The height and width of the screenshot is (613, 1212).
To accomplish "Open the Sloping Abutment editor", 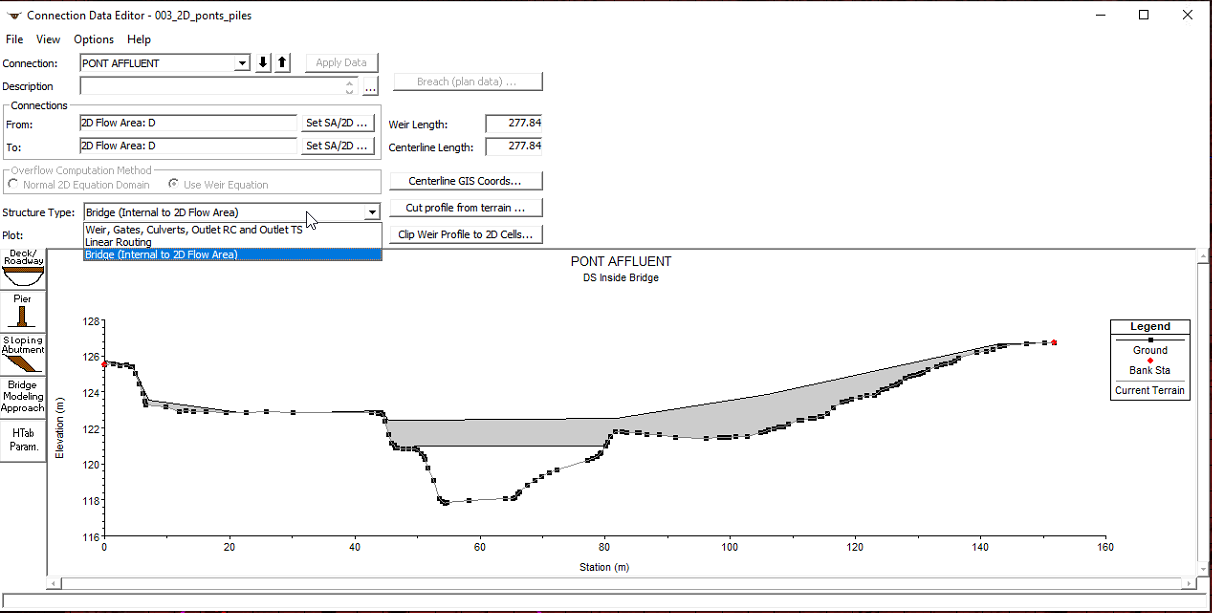I will [22, 355].
